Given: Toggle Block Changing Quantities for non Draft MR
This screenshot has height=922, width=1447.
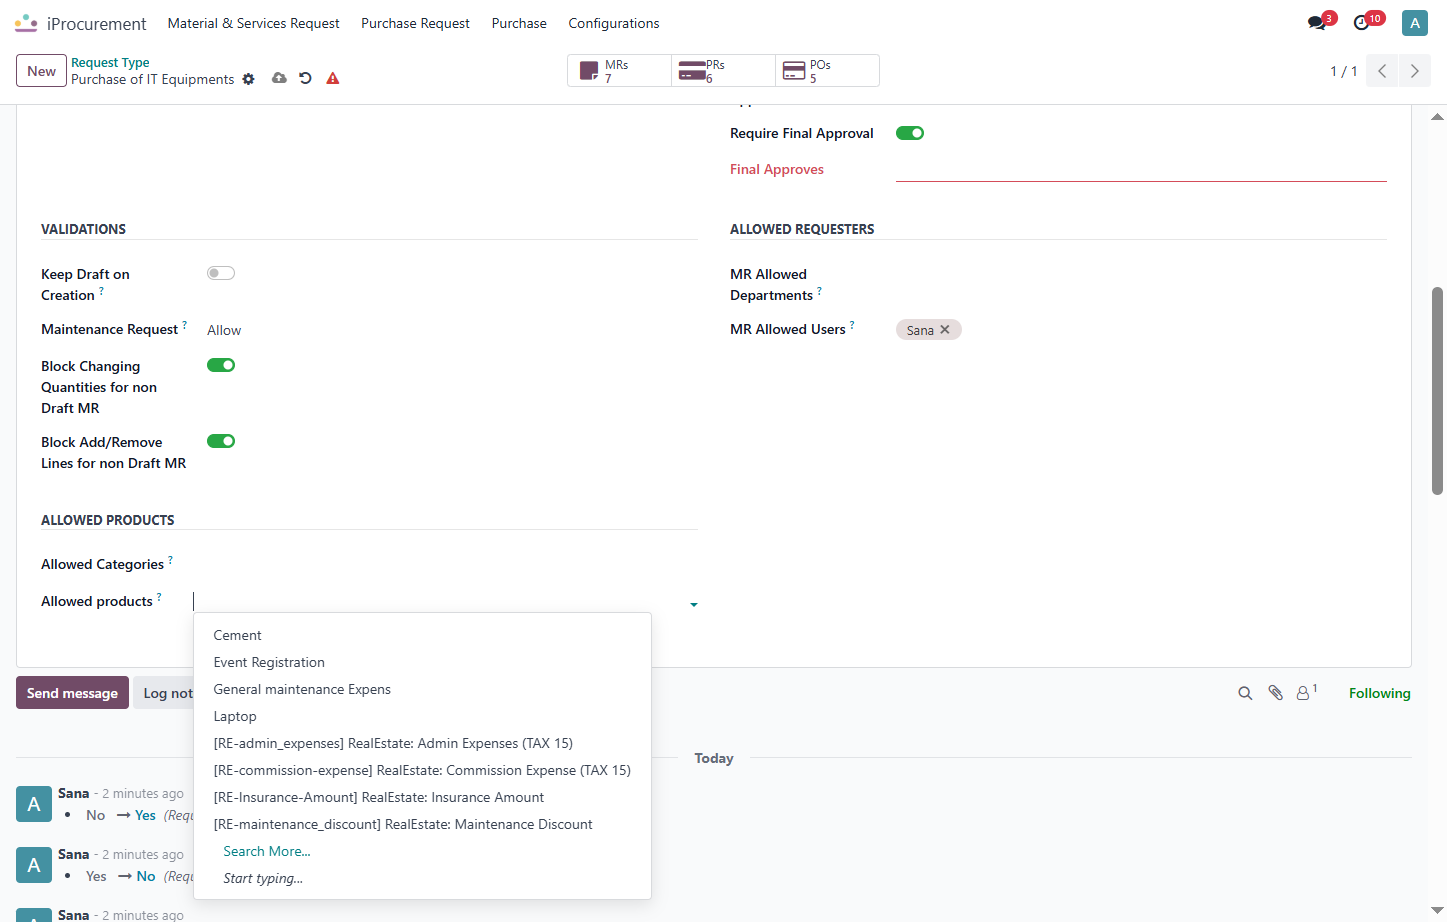Looking at the screenshot, I should point(221,365).
